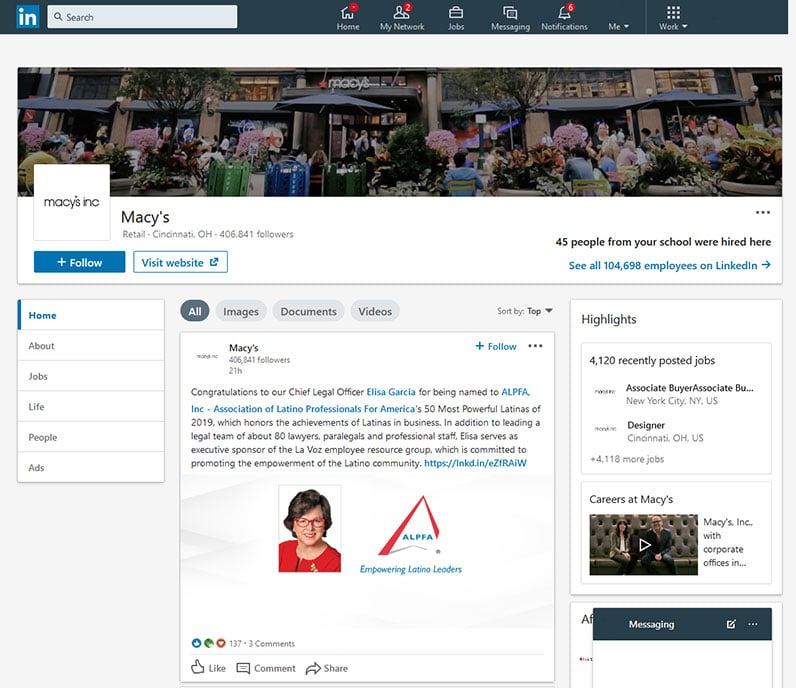This screenshot has height=688, width=796.
Task: Click the Like thumbs-up button
Action: [x=208, y=667]
